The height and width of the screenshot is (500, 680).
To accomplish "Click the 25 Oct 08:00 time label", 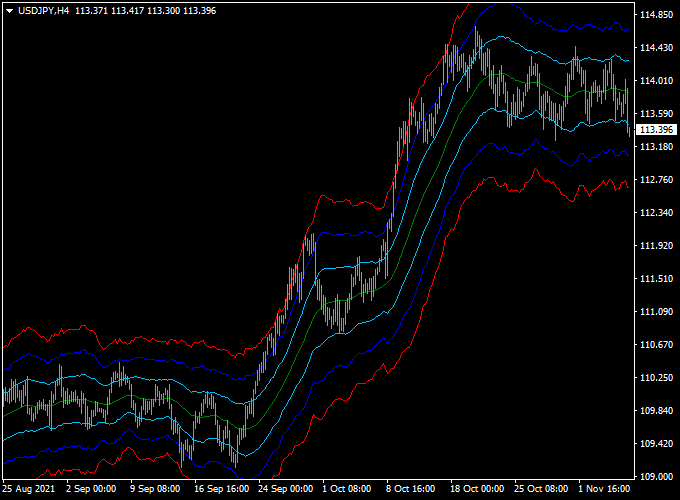I will coord(541,489).
